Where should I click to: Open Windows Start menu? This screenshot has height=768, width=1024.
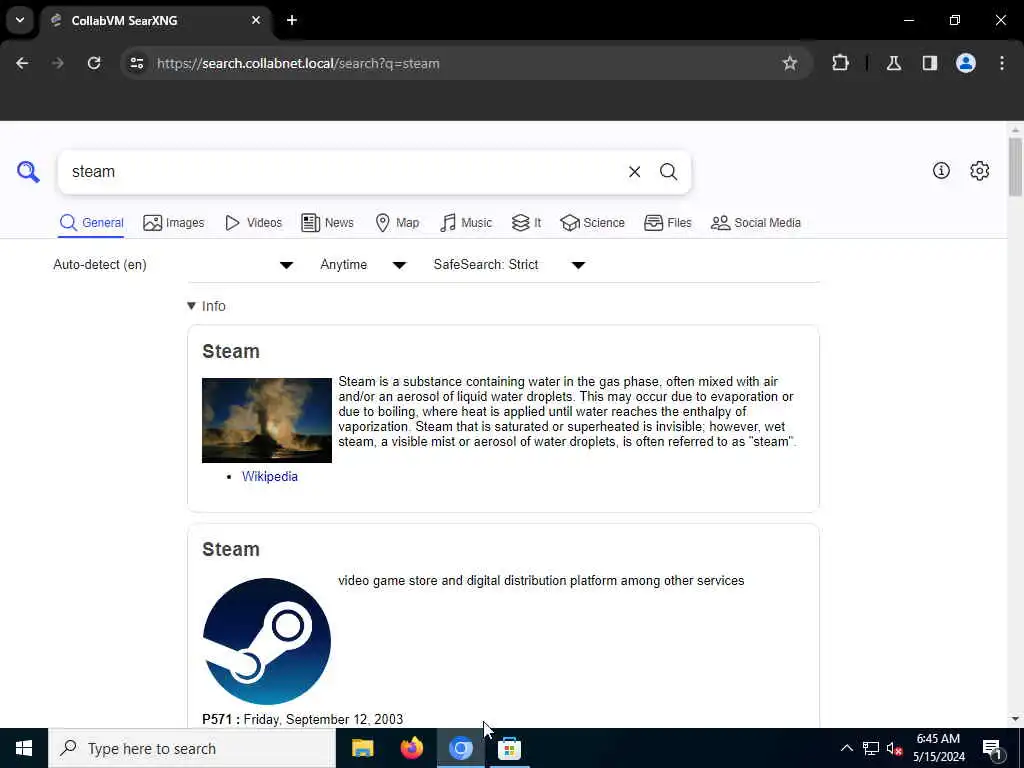(24, 748)
